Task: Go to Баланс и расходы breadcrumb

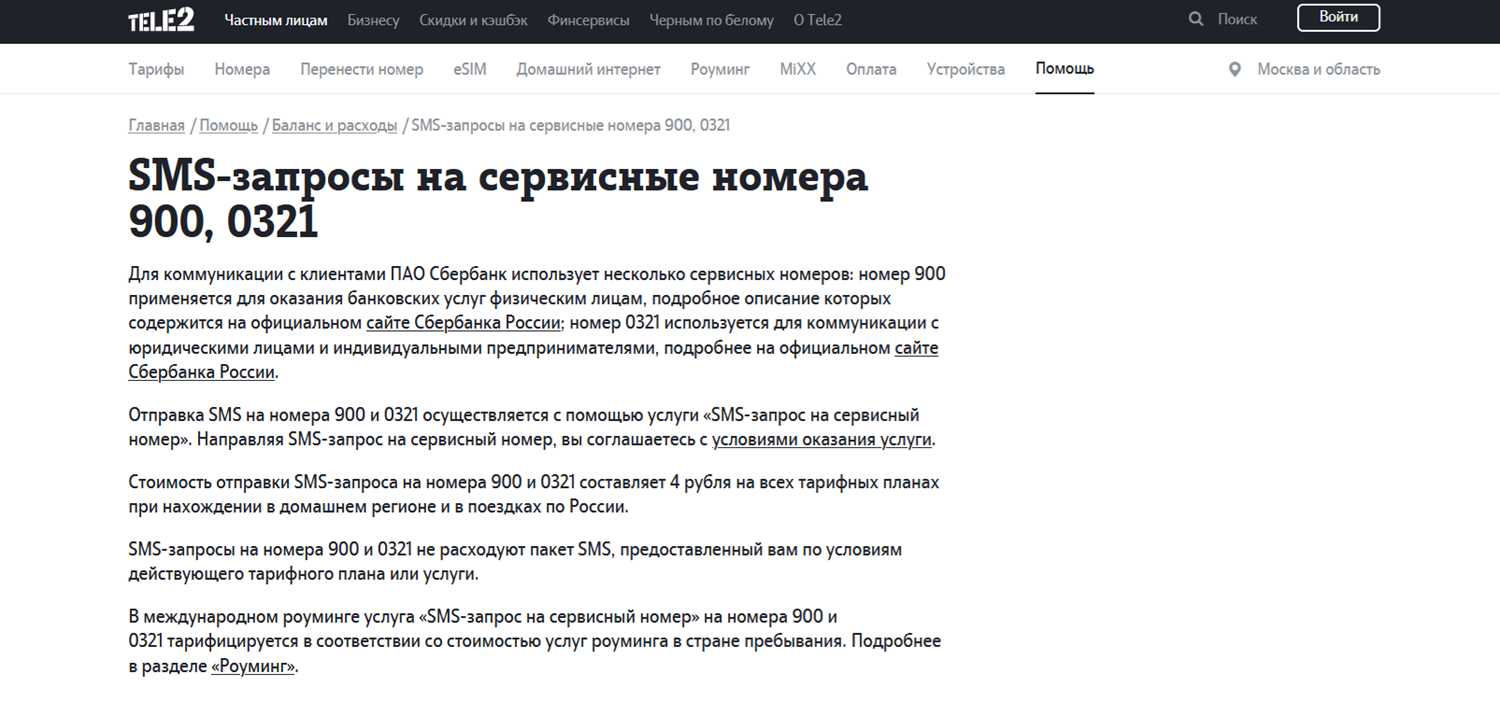Action: (334, 125)
